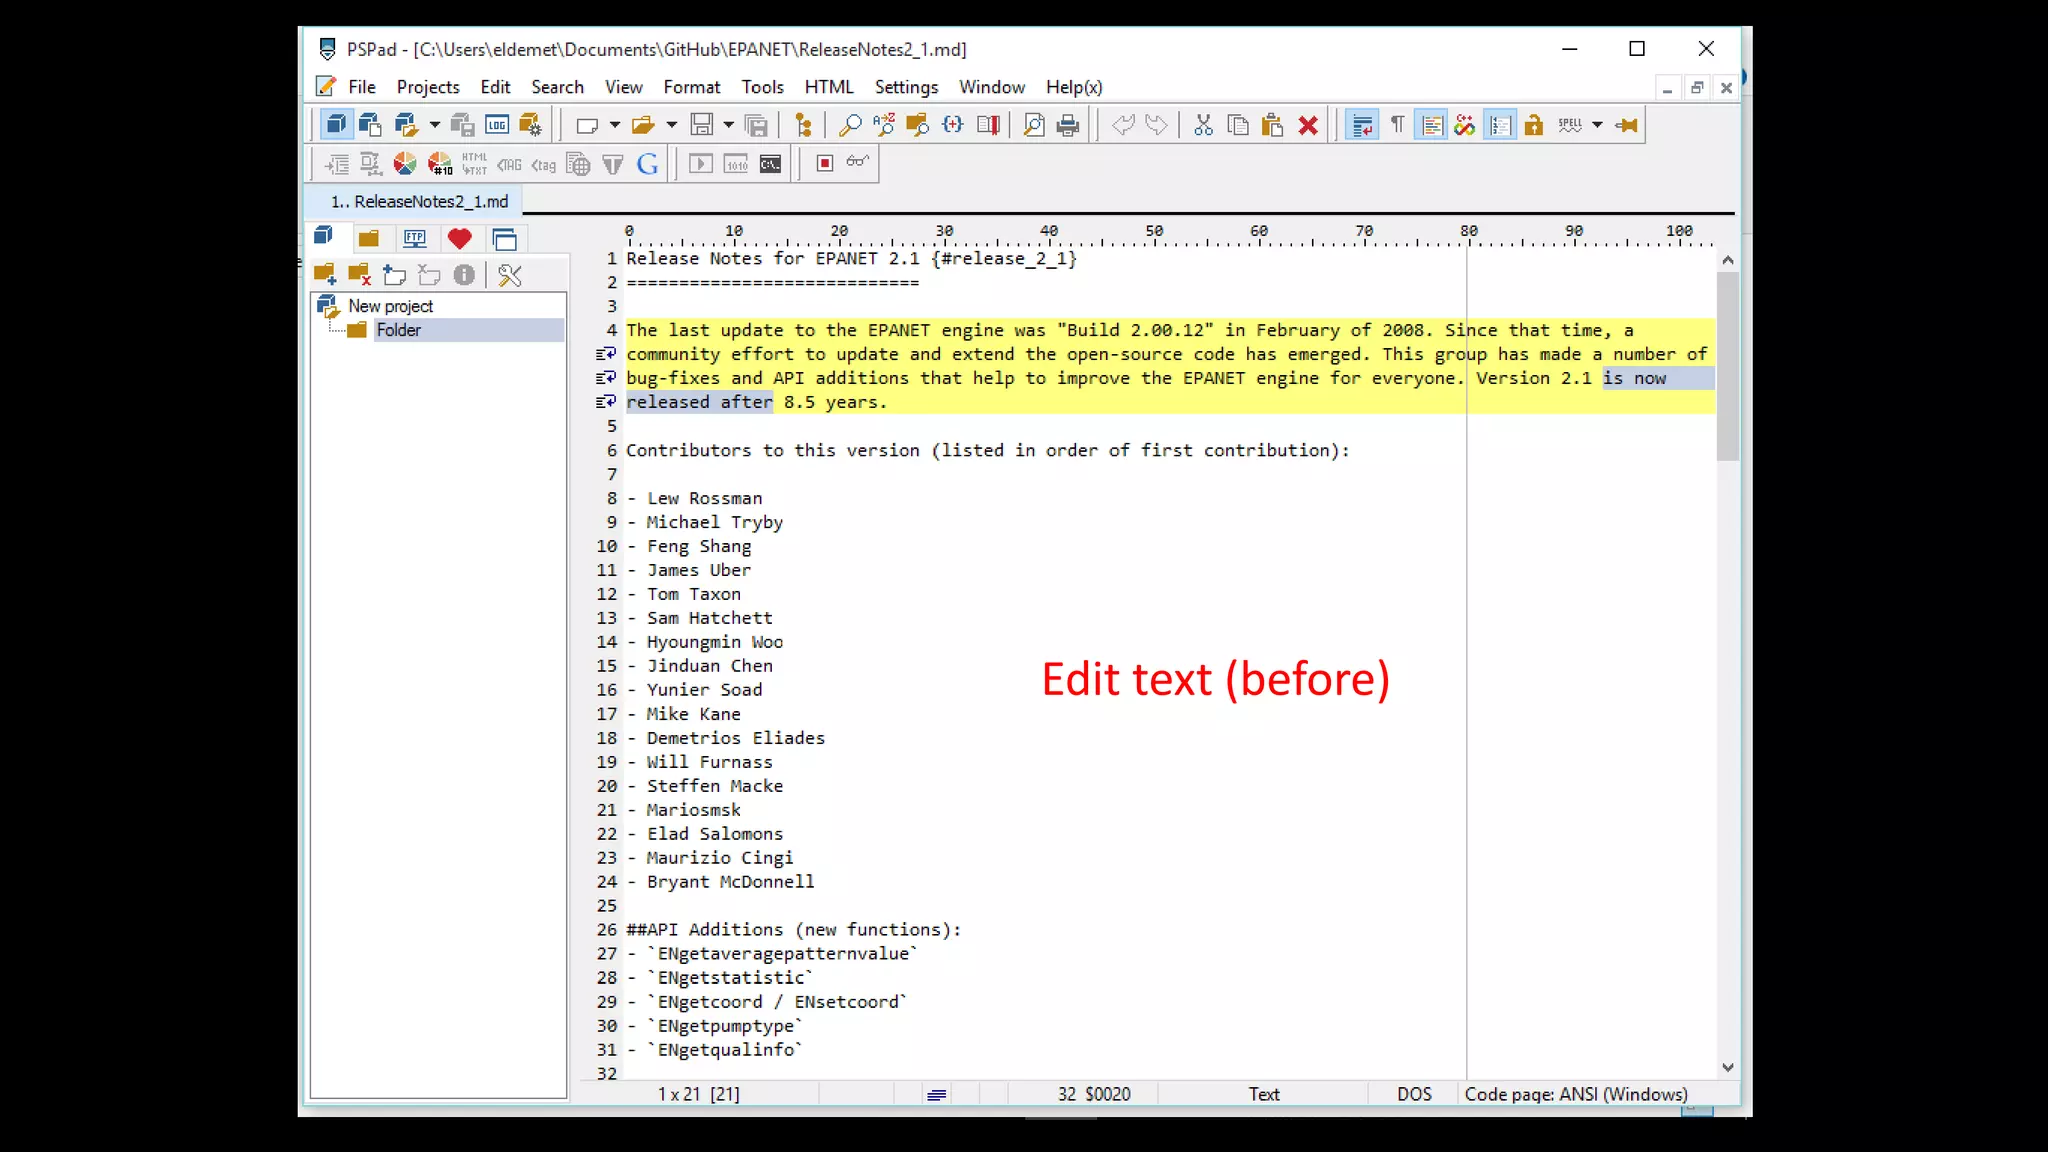Click the bookmark book icon
Viewport: 2048px width, 1152px height.
[988, 125]
